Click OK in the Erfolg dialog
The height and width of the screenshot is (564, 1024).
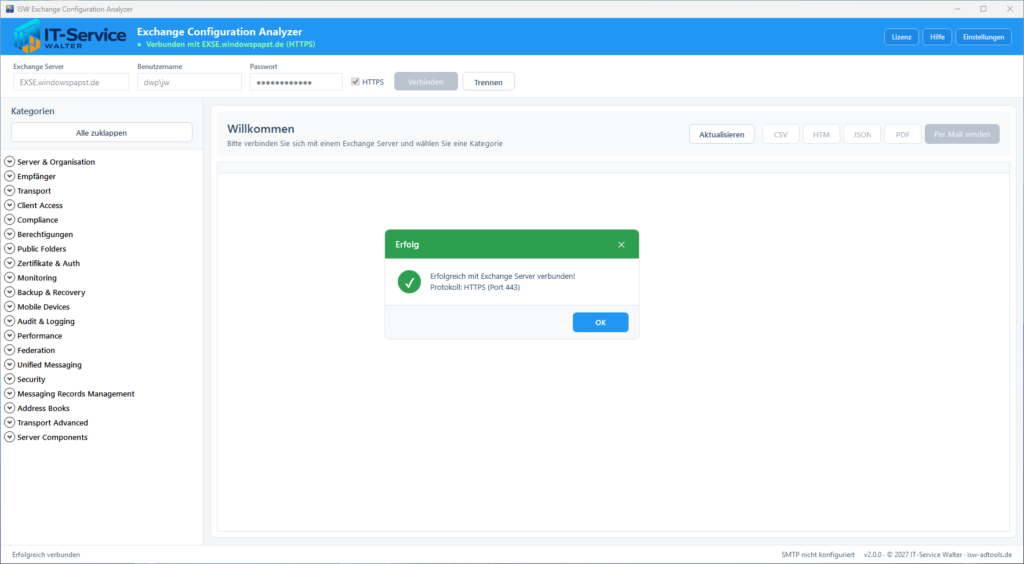[601, 322]
